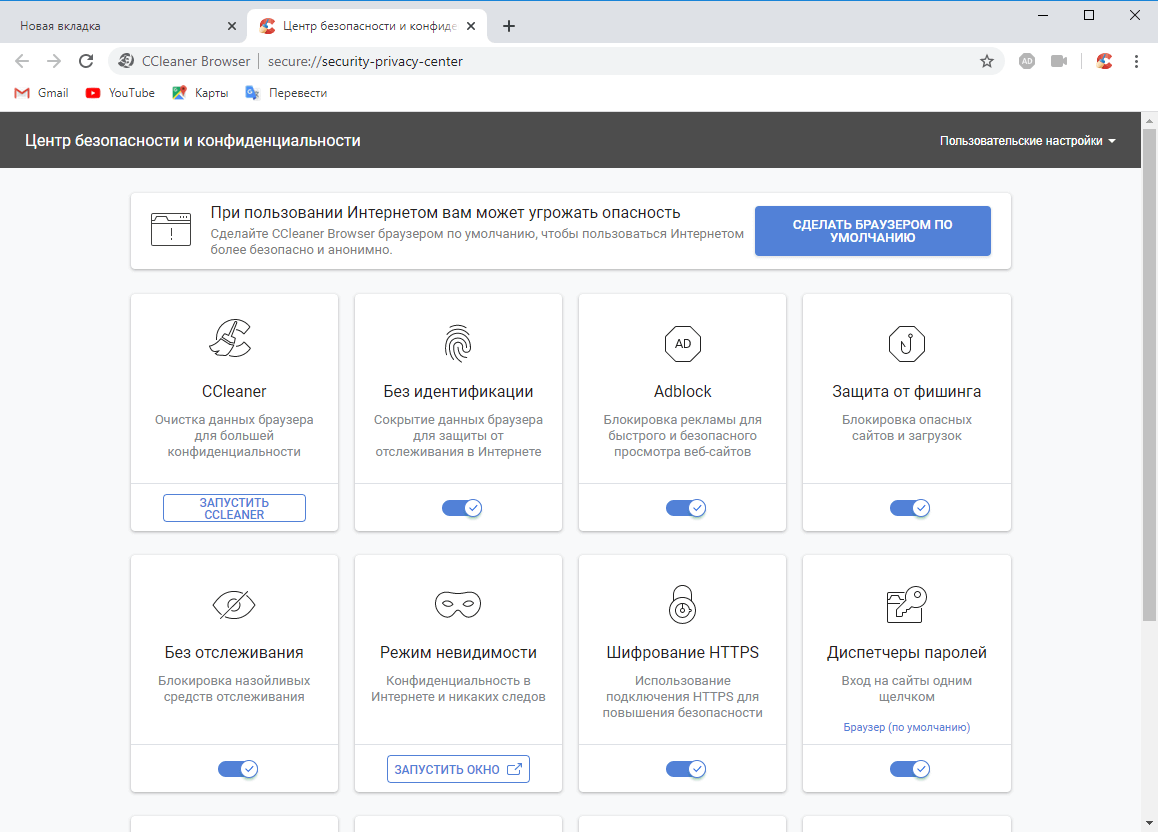Click the key icon for Диспетчеры паролей
This screenshot has height=832, width=1158.
click(906, 604)
